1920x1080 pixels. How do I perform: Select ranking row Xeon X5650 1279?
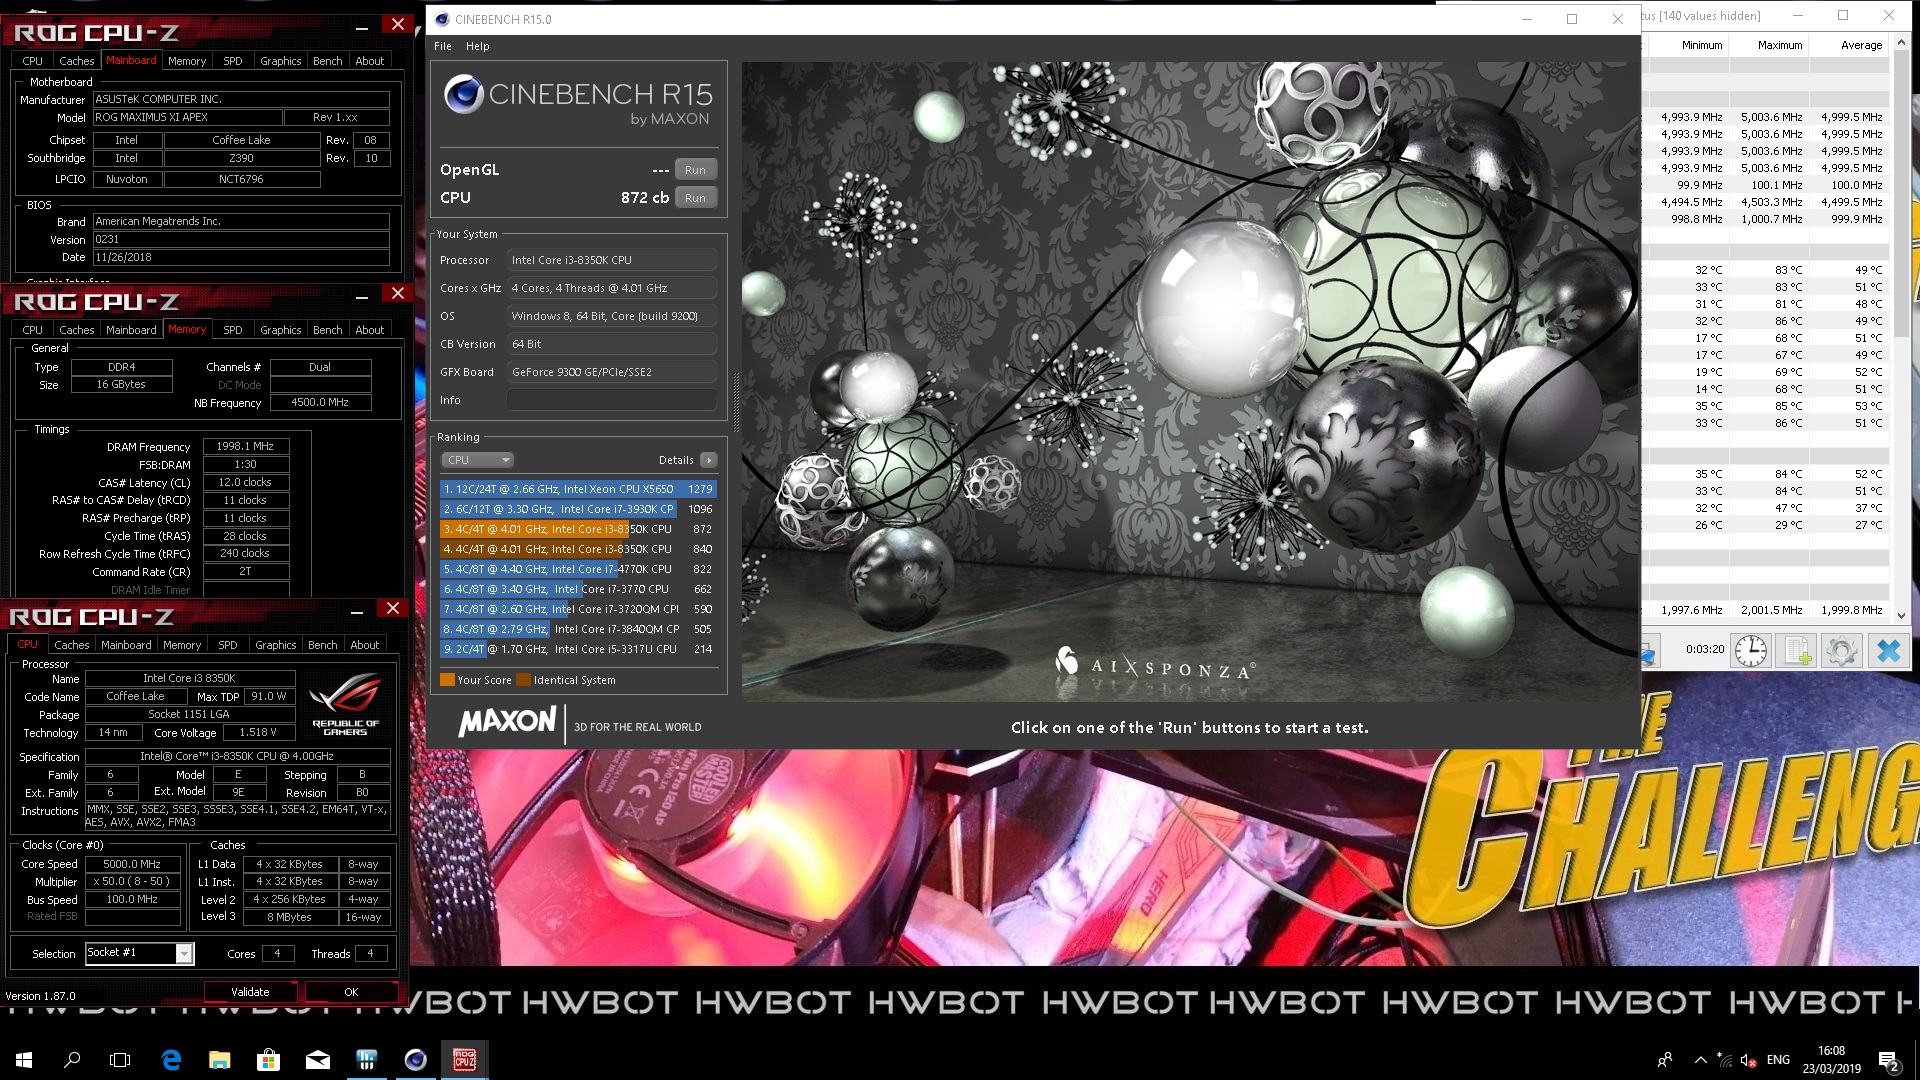click(578, 489)
